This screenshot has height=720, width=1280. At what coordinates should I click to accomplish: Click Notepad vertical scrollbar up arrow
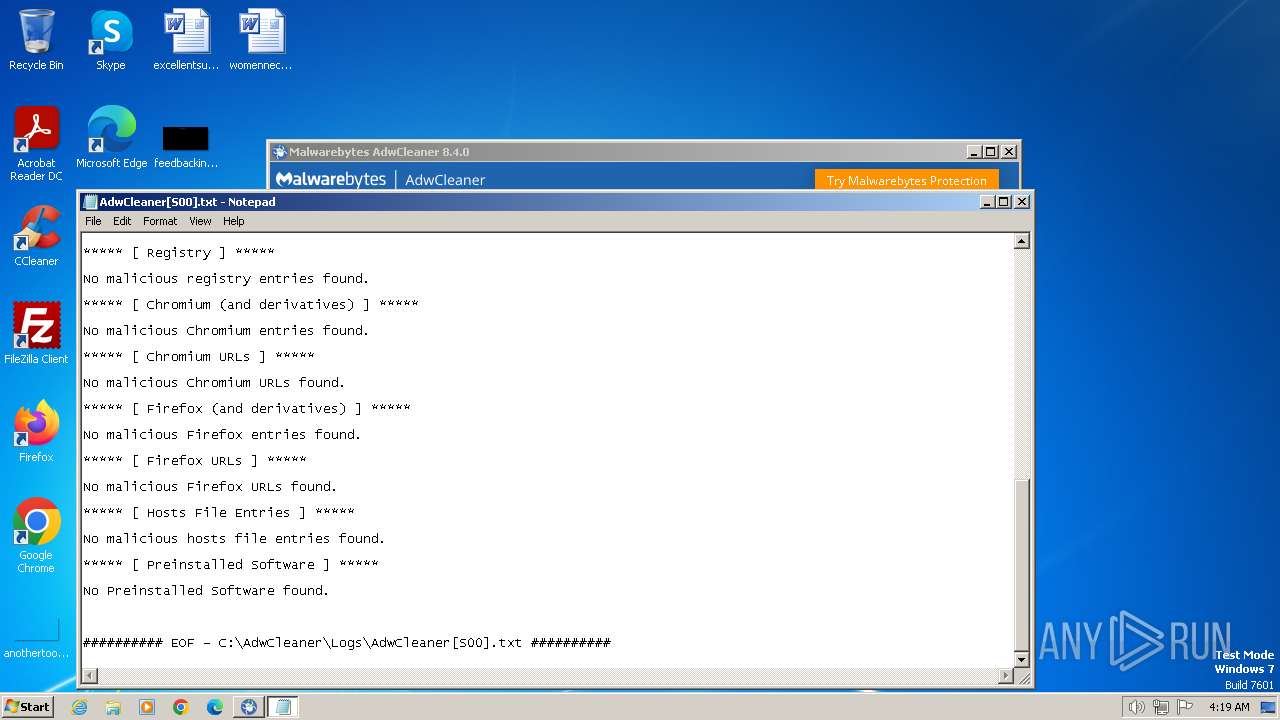1021,241
